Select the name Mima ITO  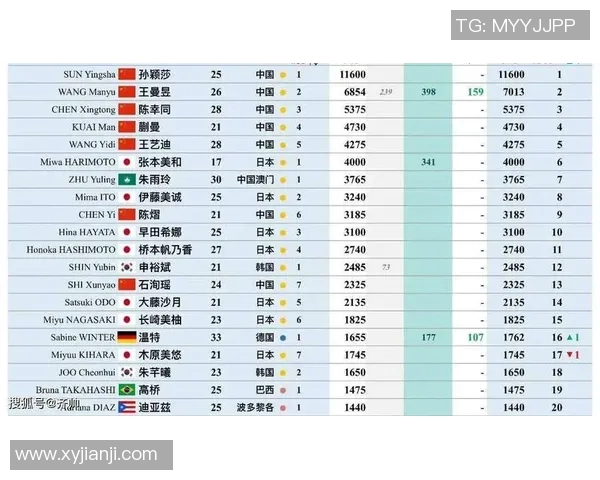click(x=95, y=197)
